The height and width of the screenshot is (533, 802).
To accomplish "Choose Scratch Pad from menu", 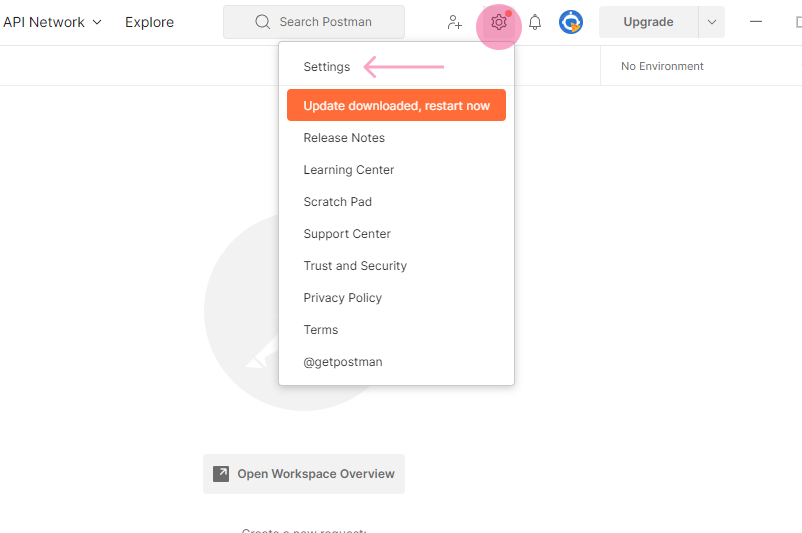I will (x=338, y=202).
